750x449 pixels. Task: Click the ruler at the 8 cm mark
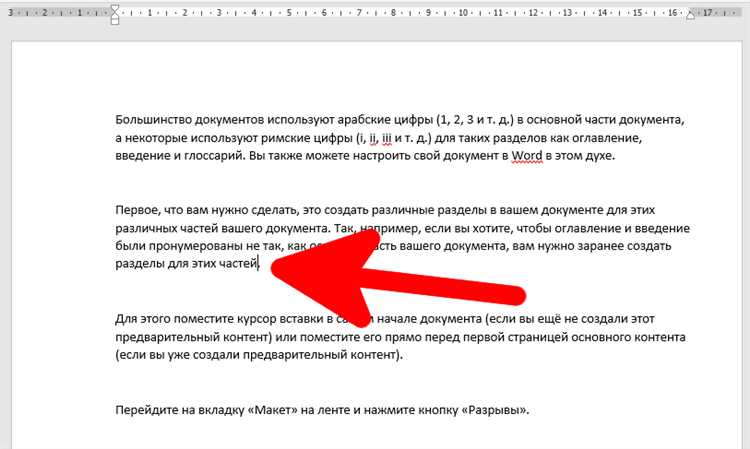(x=393, y=13)
